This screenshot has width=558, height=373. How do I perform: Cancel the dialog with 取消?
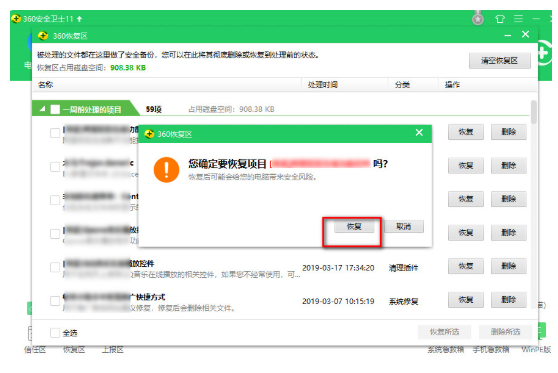coord(404,226)
